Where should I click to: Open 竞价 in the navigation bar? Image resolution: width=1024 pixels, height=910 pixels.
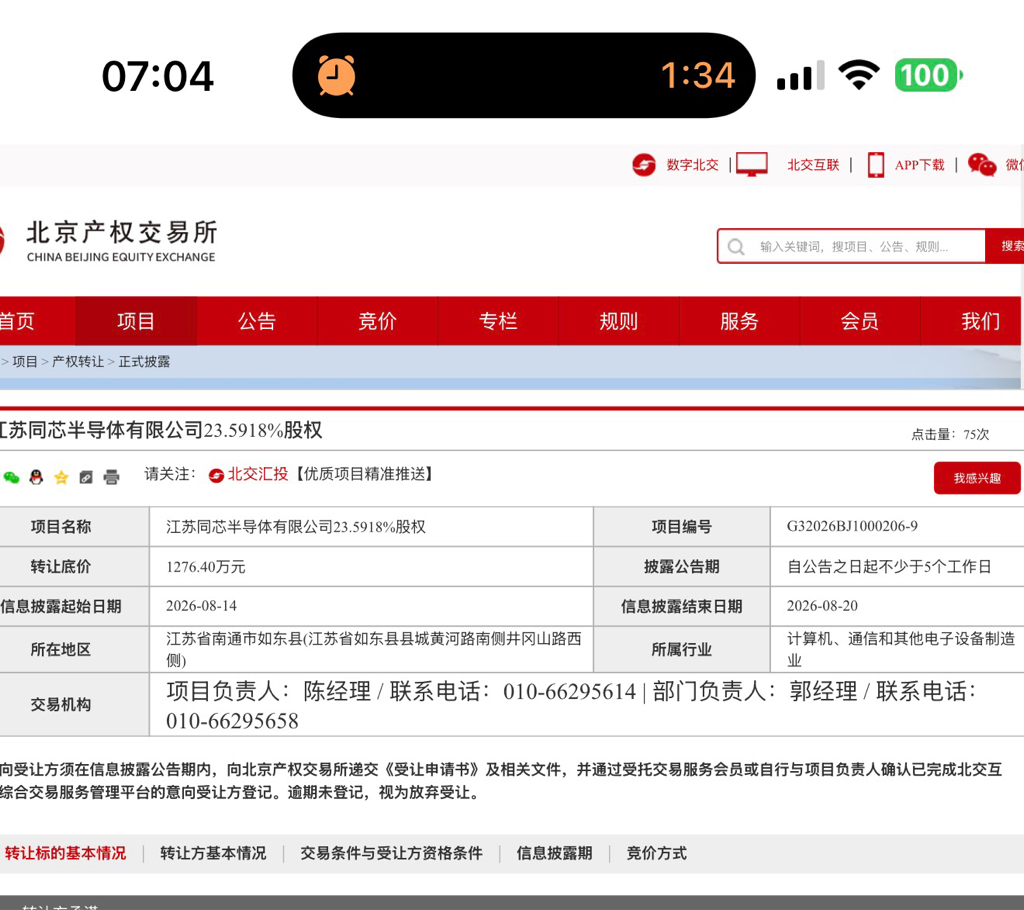point(377,321)
